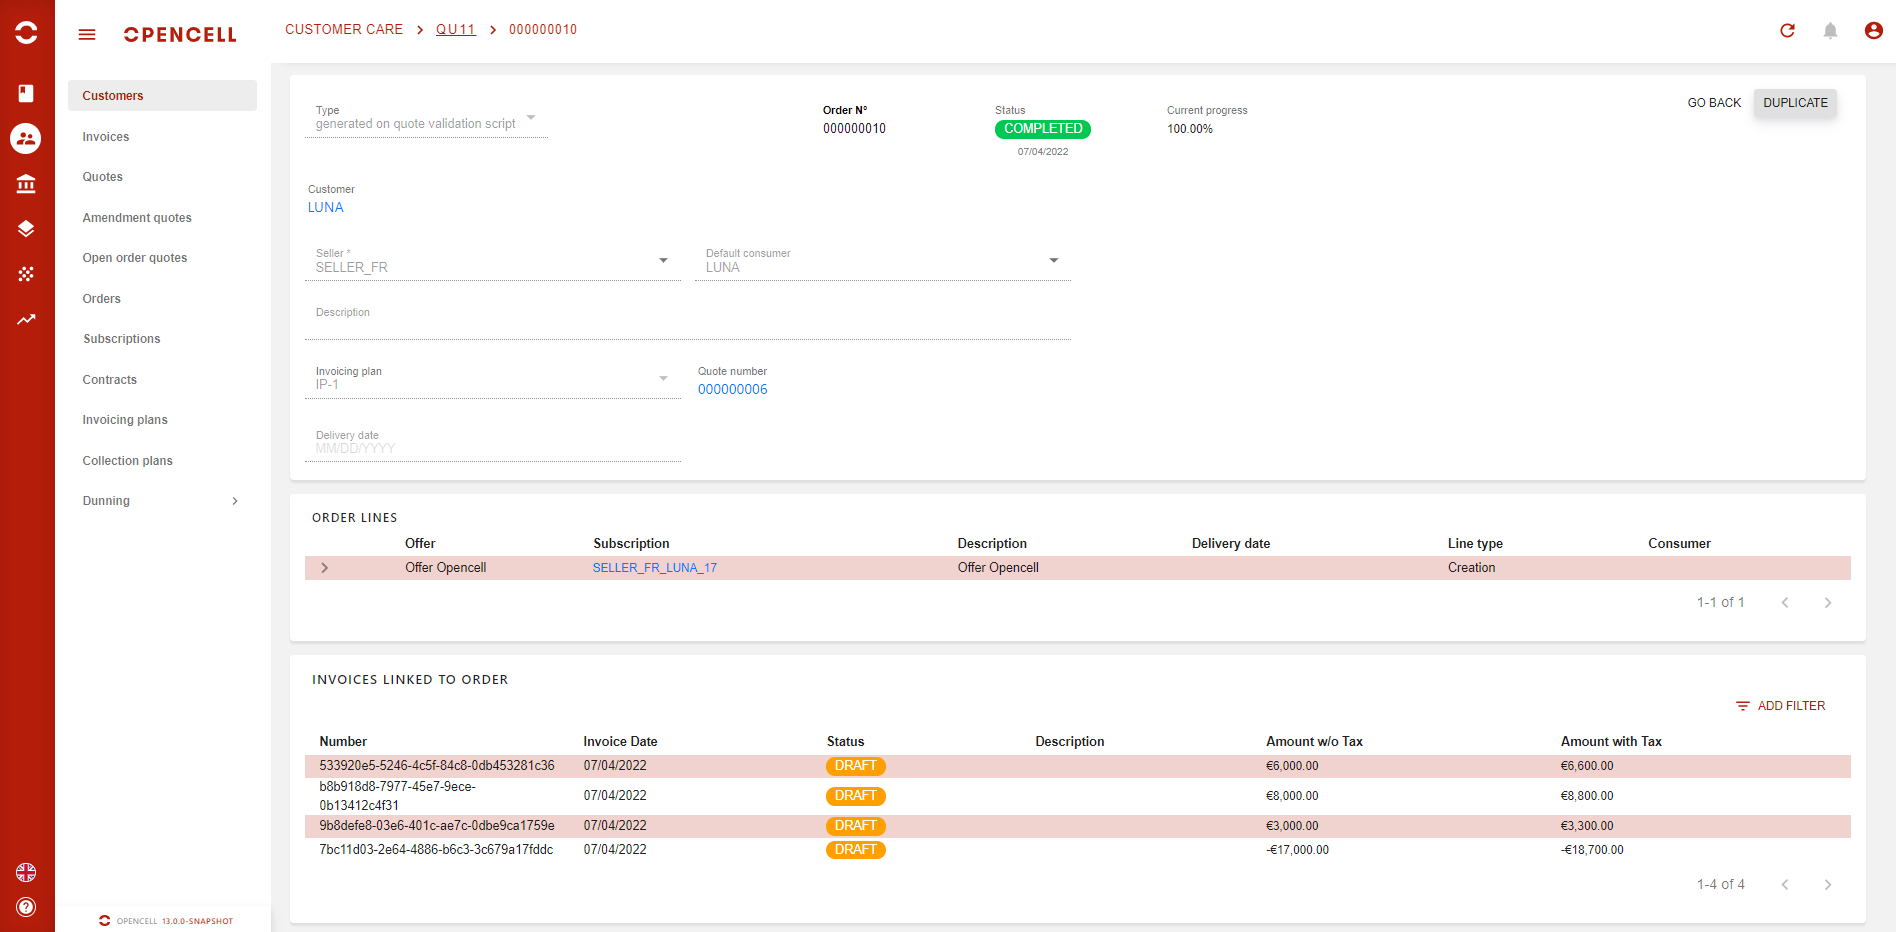Click the €8,800.00 amount with tax
Screen dimensions: 1896x932
point(1587,796)
